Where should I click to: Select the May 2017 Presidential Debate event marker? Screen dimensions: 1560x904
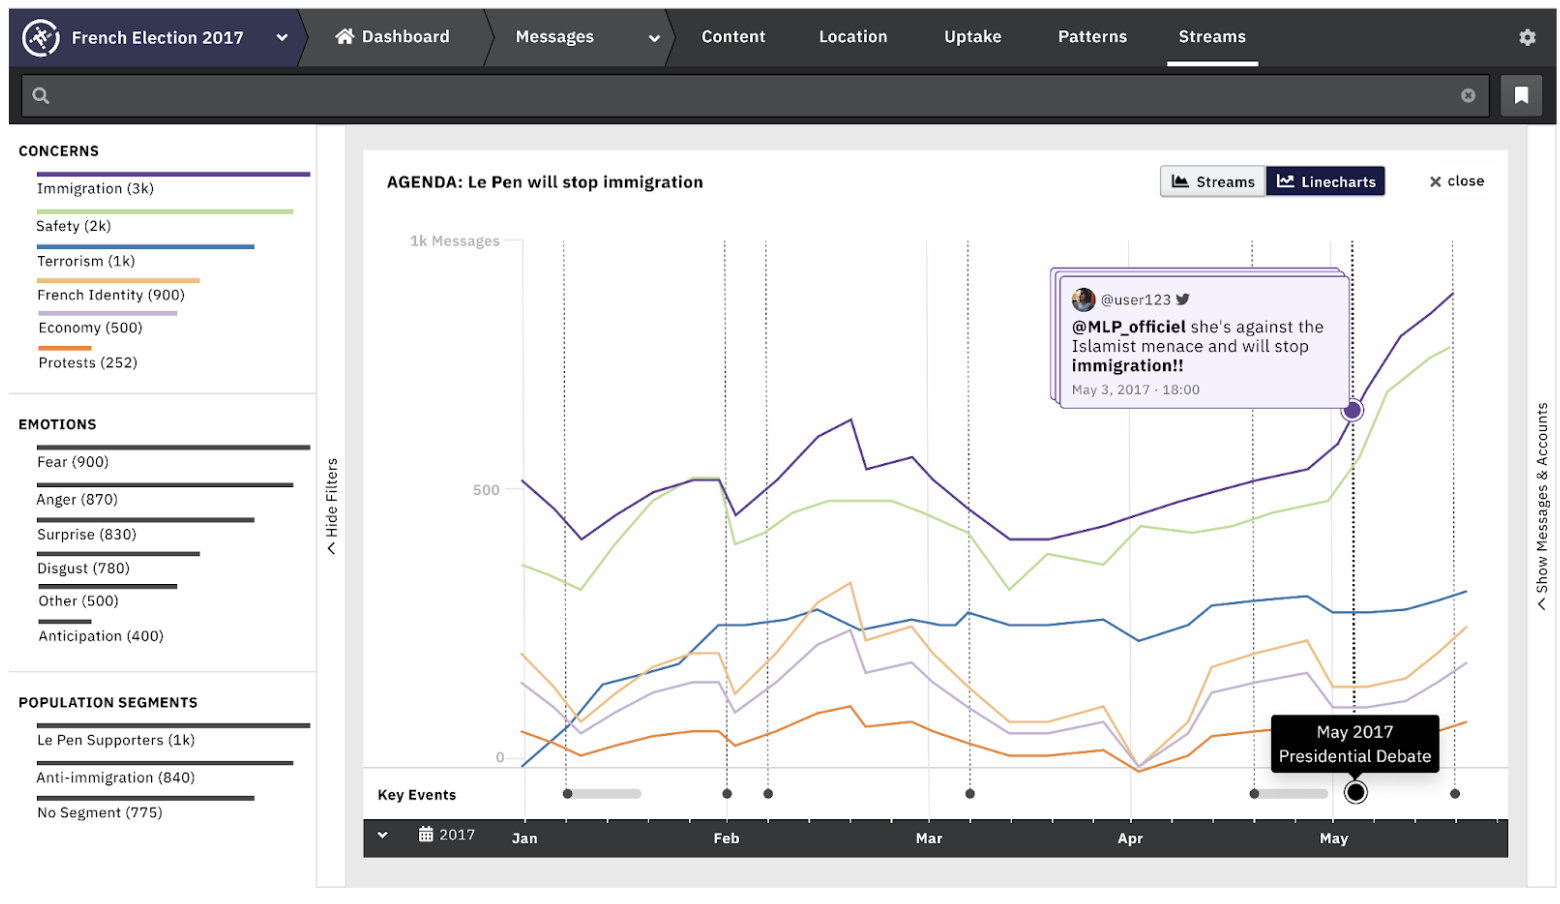(x=1355, y=793)
